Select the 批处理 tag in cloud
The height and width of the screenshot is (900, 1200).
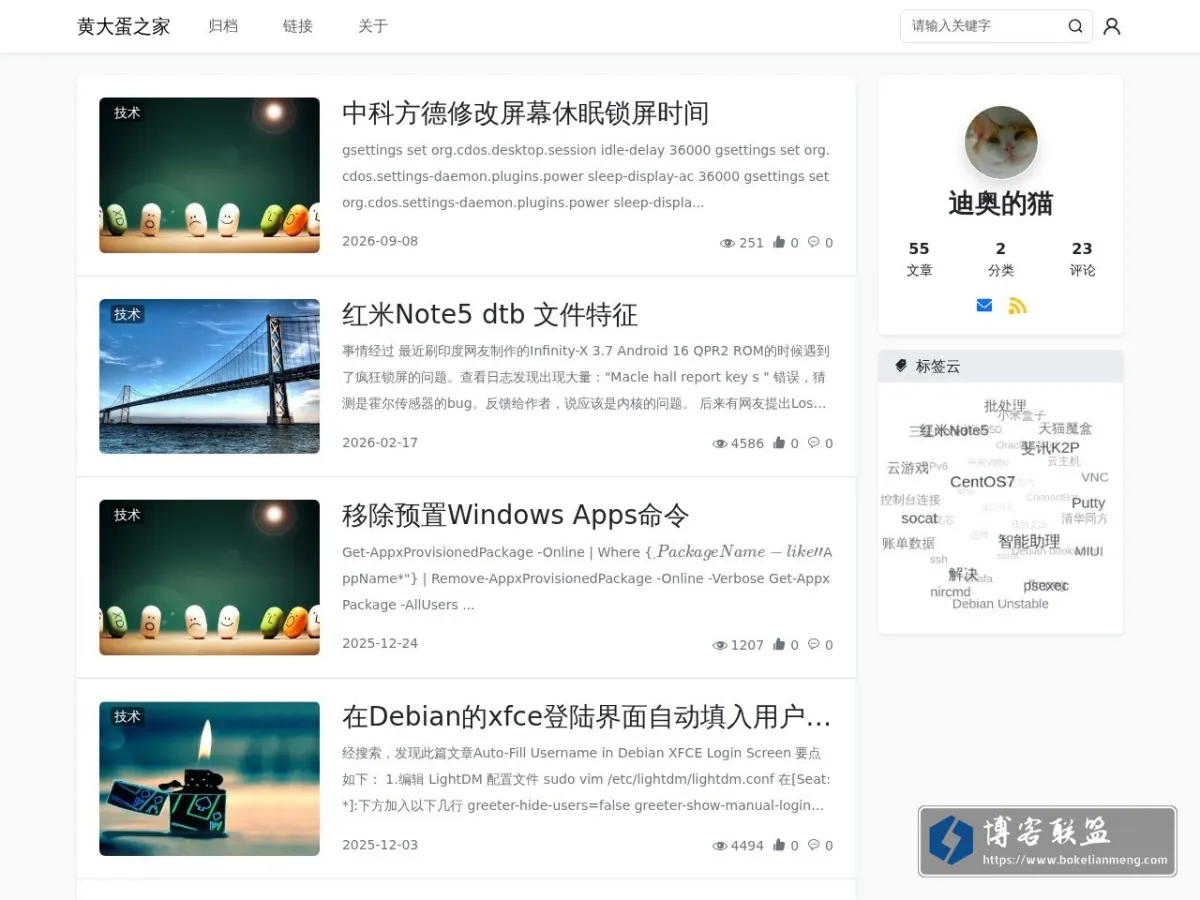pos(1005,406)
